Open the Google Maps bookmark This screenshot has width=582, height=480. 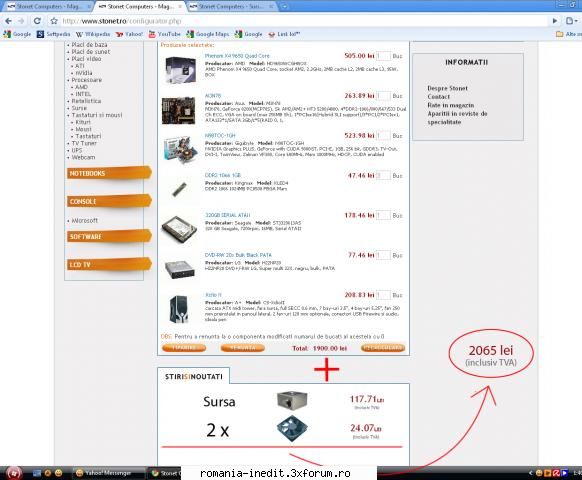pos(208,34)
